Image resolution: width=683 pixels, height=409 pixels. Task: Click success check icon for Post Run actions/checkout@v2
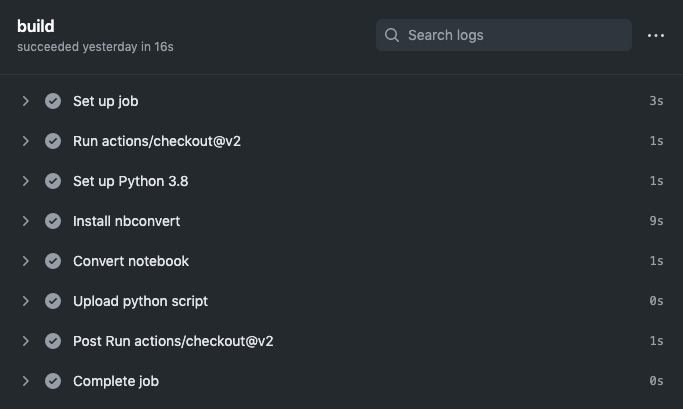pyautogui.click(x=53, y=341)
